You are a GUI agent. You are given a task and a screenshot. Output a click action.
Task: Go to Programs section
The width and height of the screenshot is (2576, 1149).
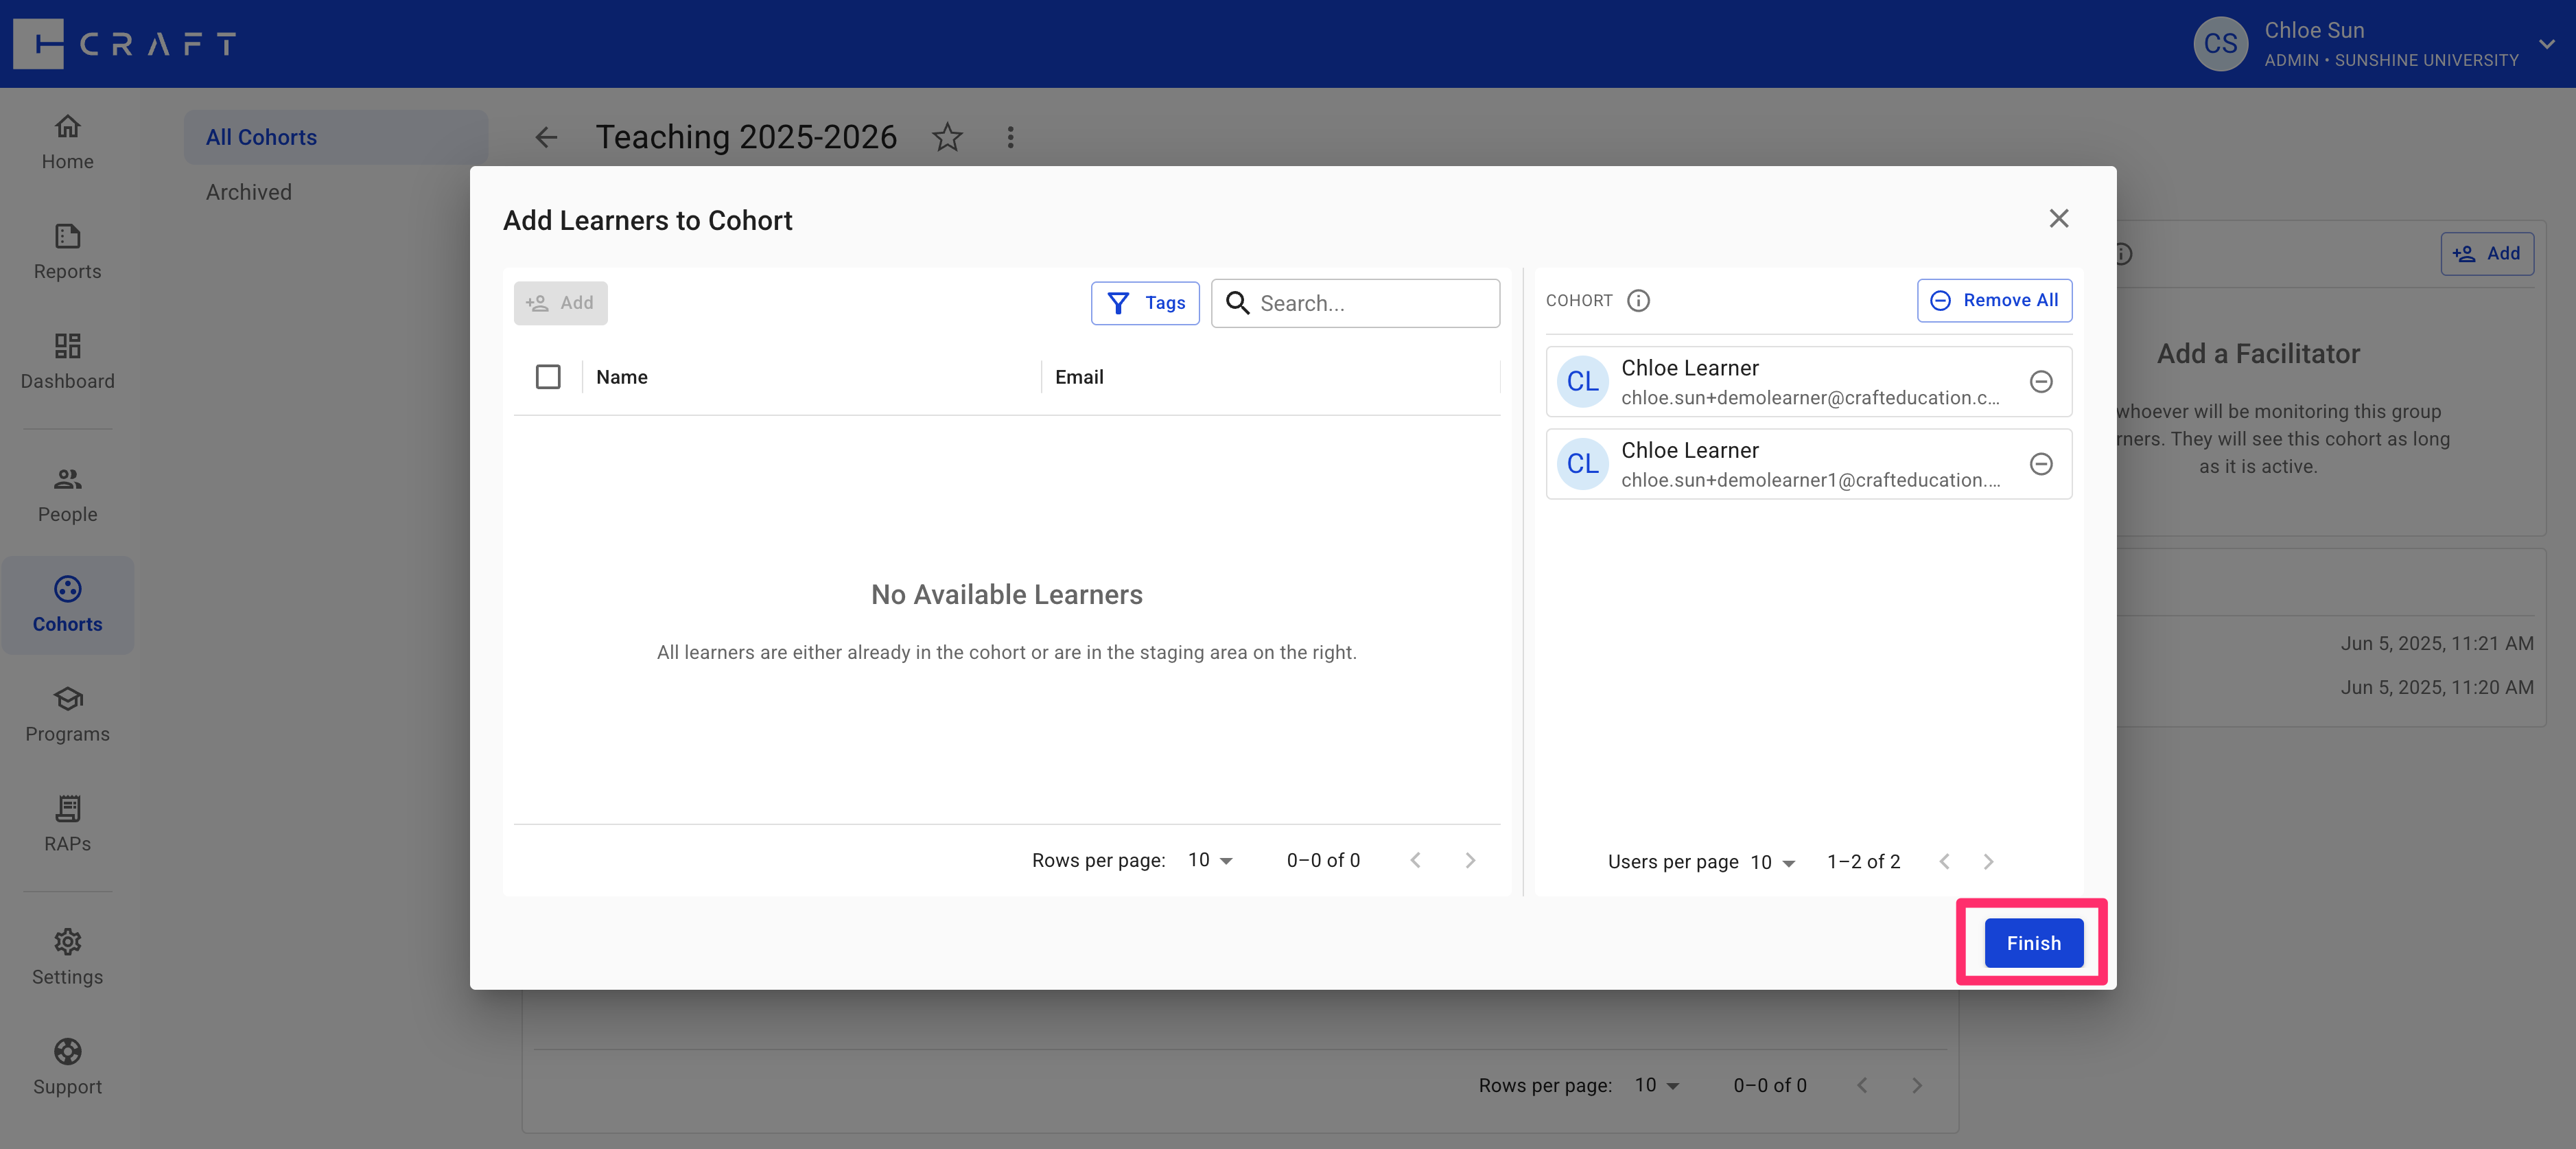[67, 714]
